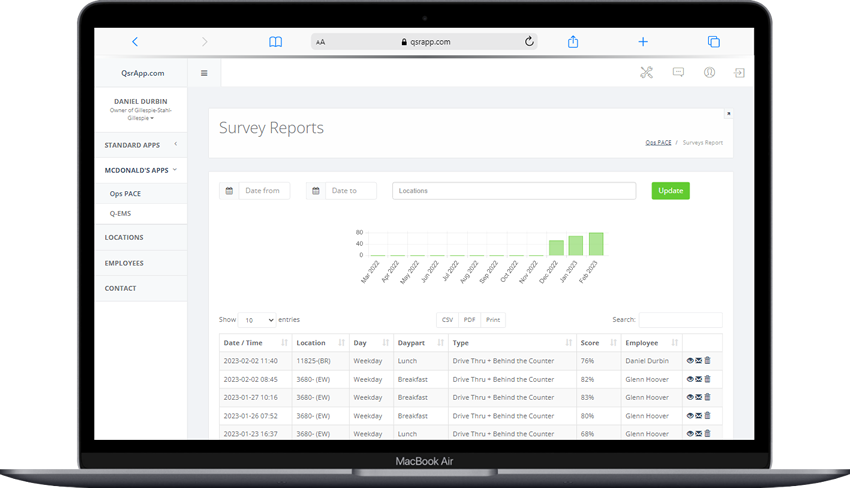850x488 pixels.
Task: Export table with PDF button
Action: point(469,320)
